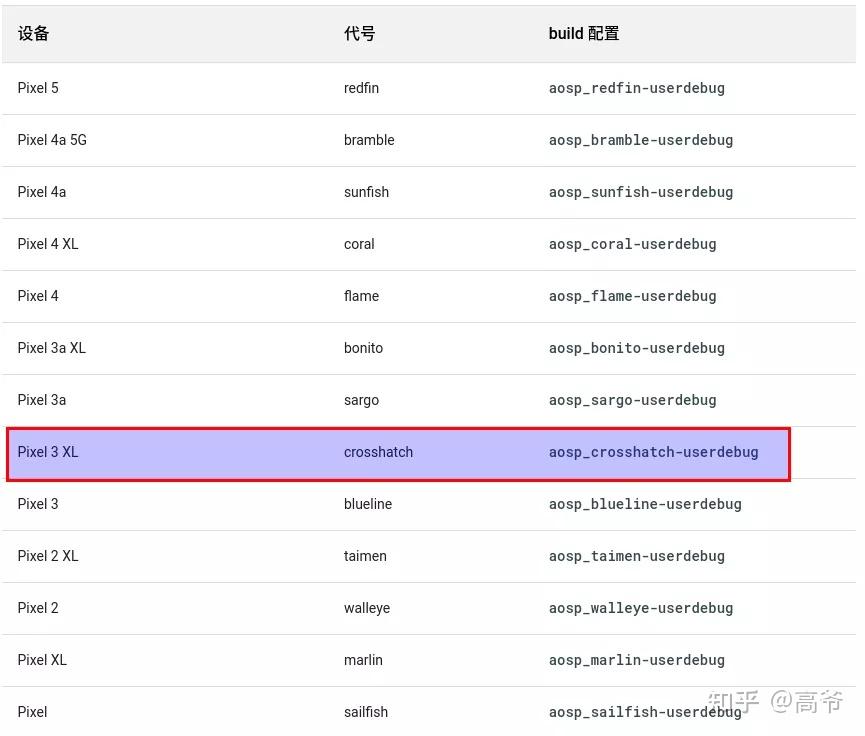Click the taimen codename cell
865x736 pixels.
click(x=365, y=556)
